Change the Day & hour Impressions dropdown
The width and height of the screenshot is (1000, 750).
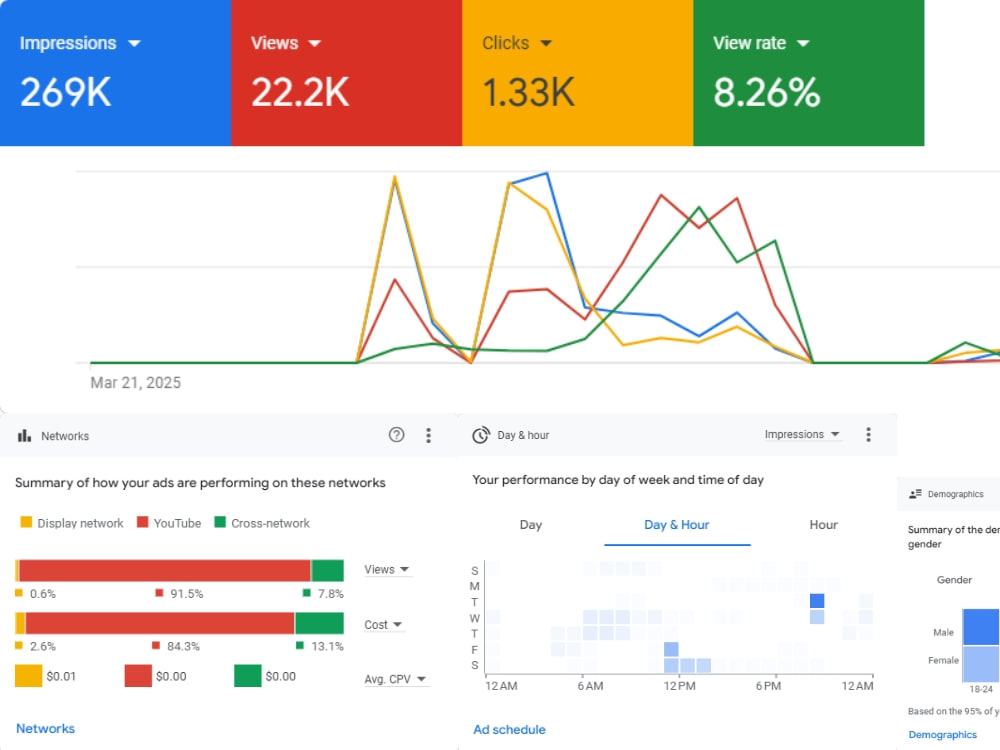pos(802,434)
